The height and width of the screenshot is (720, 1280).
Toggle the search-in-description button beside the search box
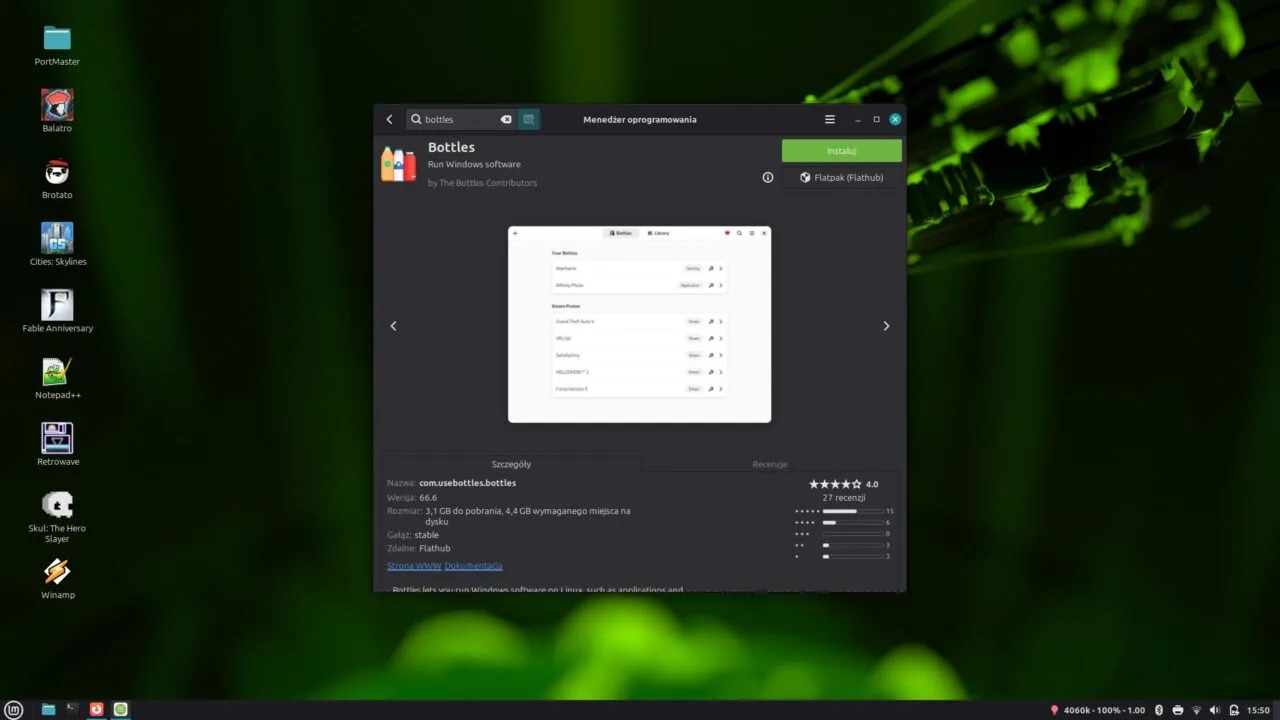pos(529,119)
